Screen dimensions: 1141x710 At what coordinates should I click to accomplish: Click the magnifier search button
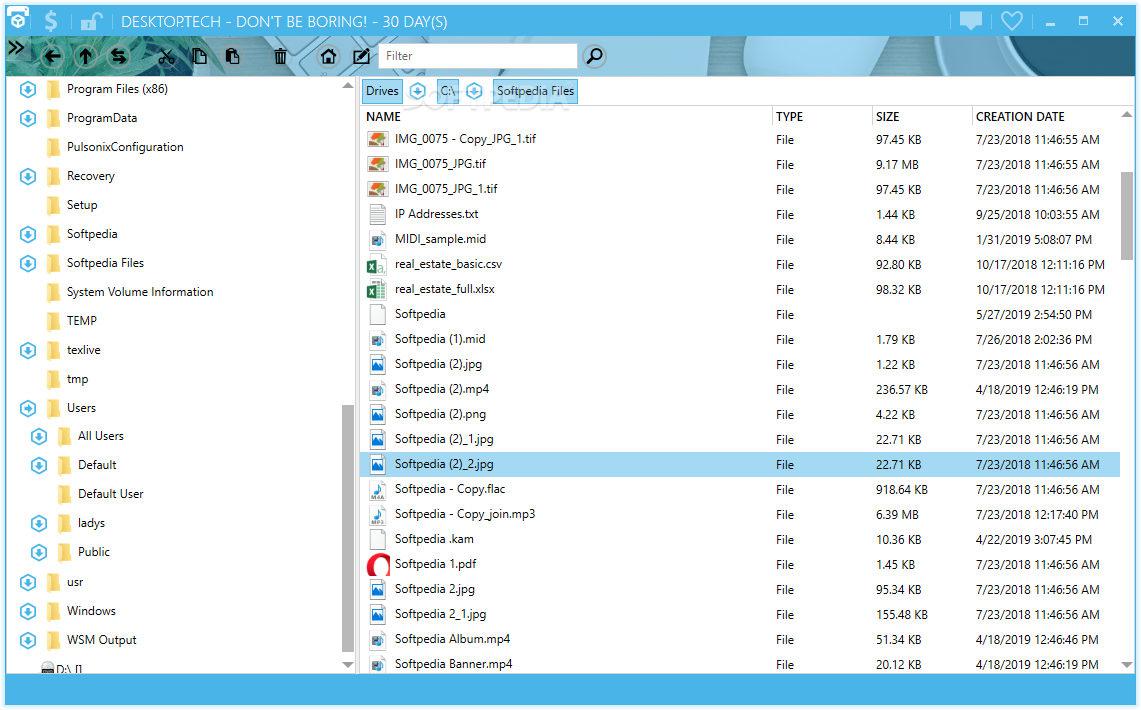pyautogui.click(x=595, y=56)
